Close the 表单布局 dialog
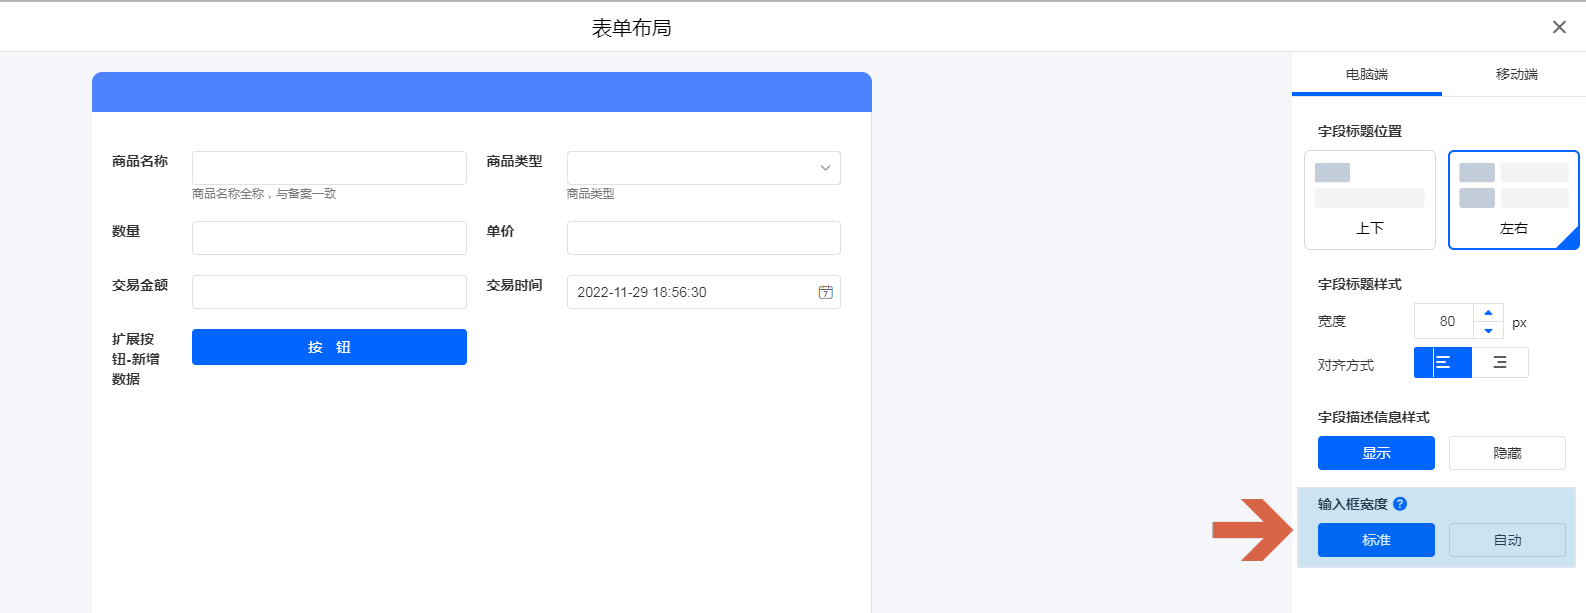This screenshot has height=613, width=1586. (x=1559, y=27)
